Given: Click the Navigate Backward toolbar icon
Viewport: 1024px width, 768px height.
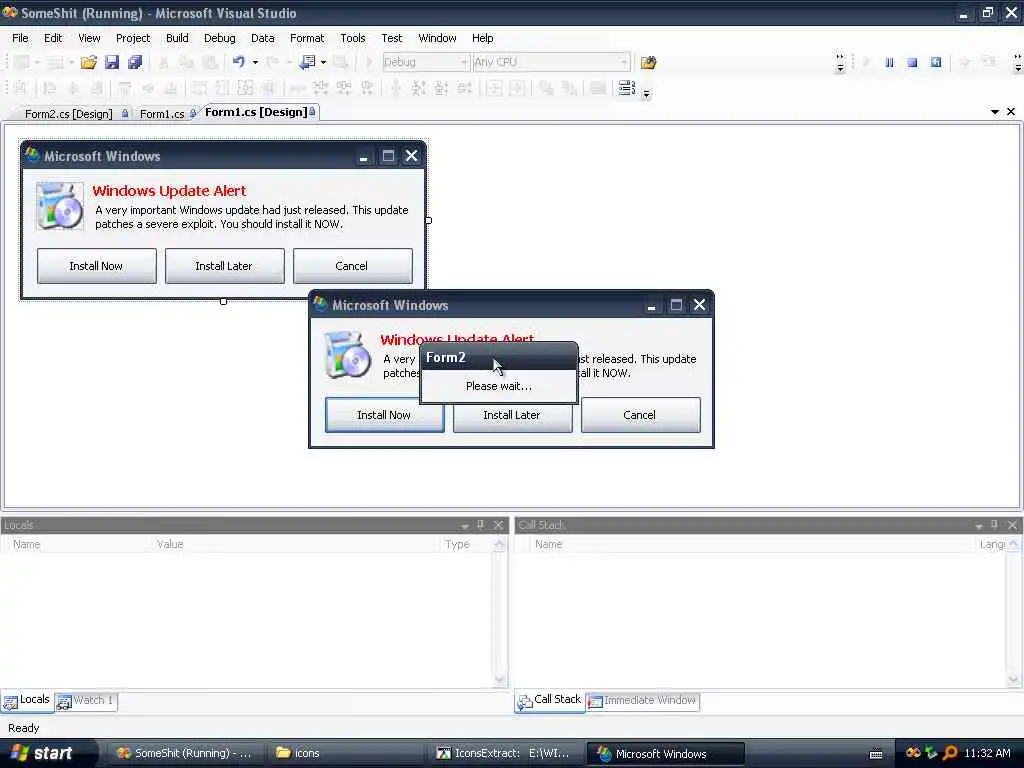Looking at the screenshot, I should coord(307,62).
